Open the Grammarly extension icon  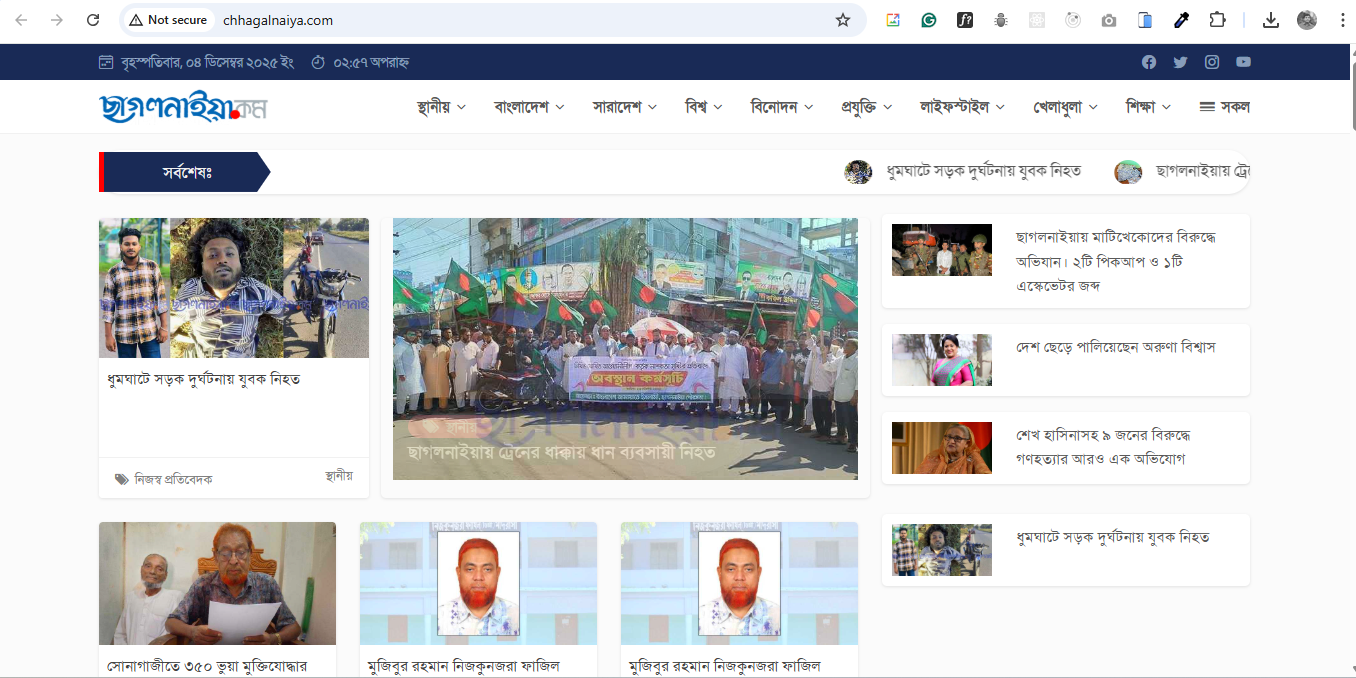(x=929, y=19)
